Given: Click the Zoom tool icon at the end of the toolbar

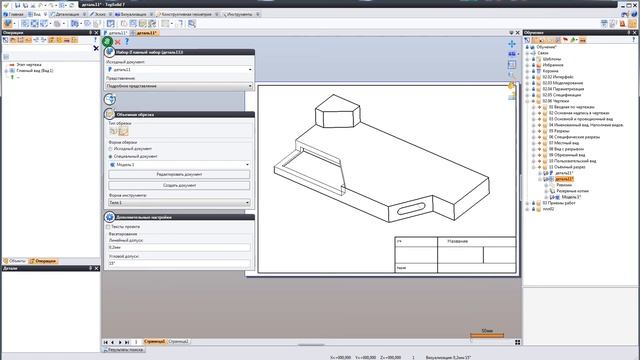Looking at the screenshot, I should (x=191, y=24).
